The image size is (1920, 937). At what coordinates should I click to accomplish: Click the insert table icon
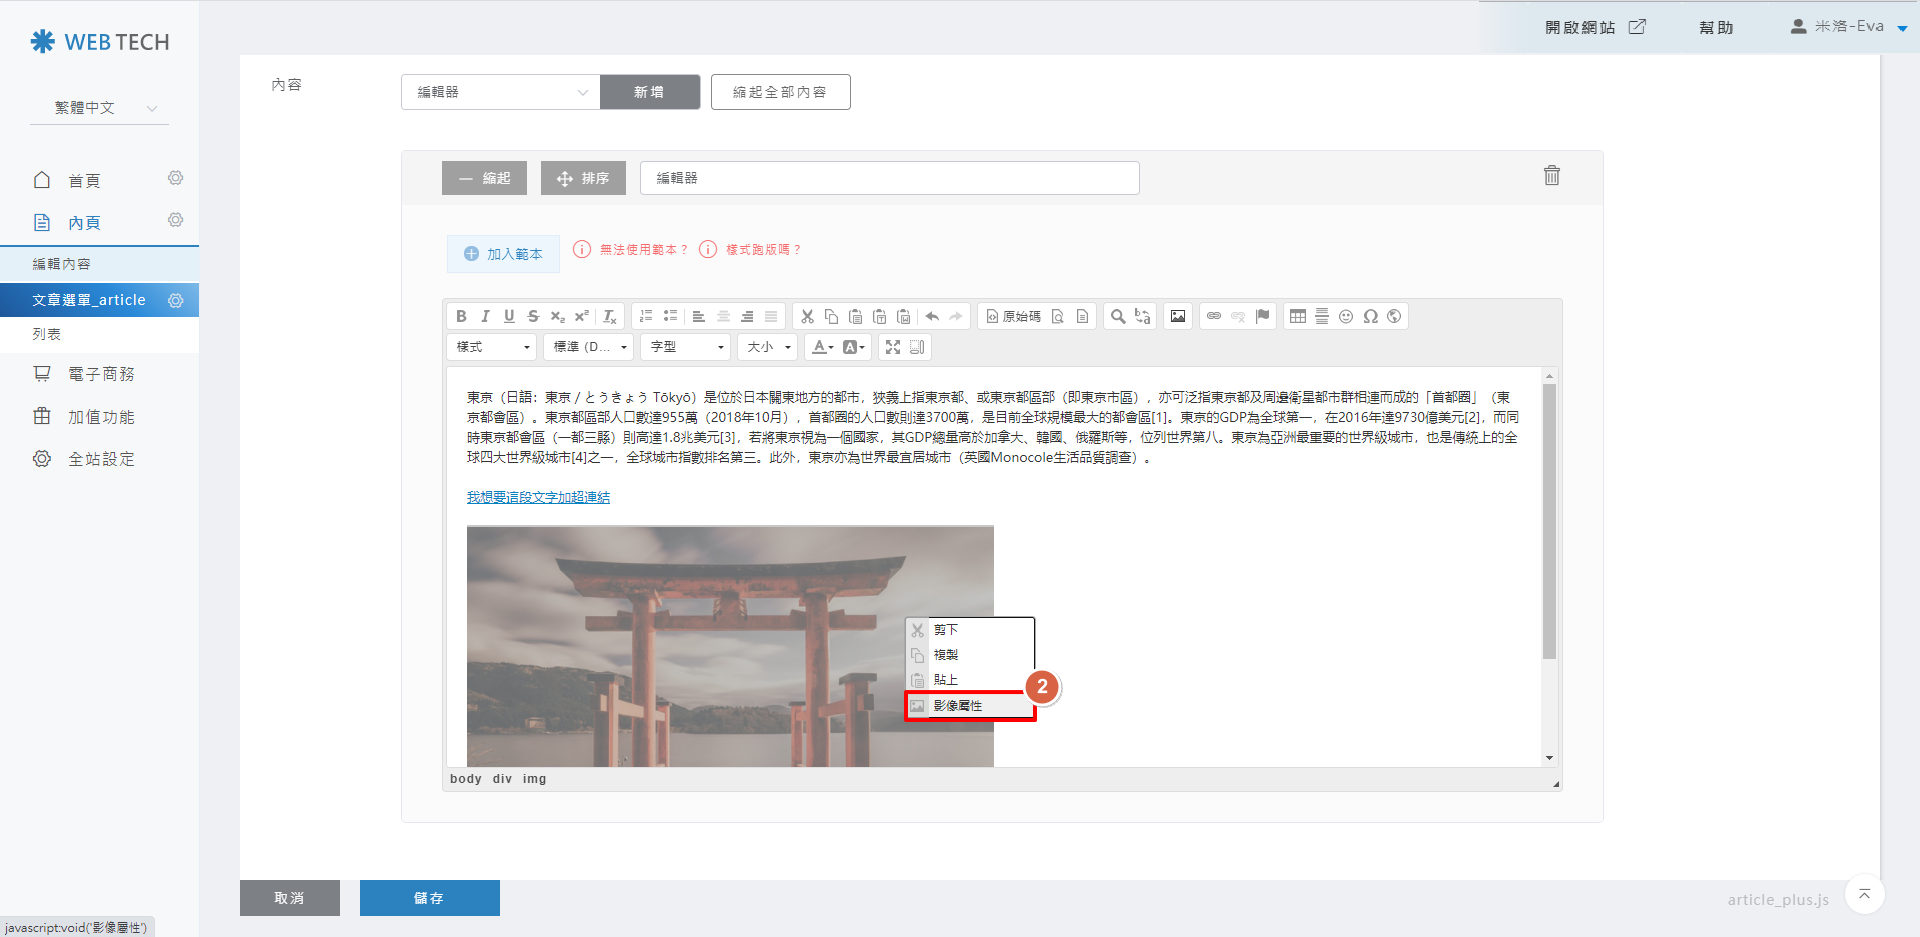click(x=1298, y=316)
